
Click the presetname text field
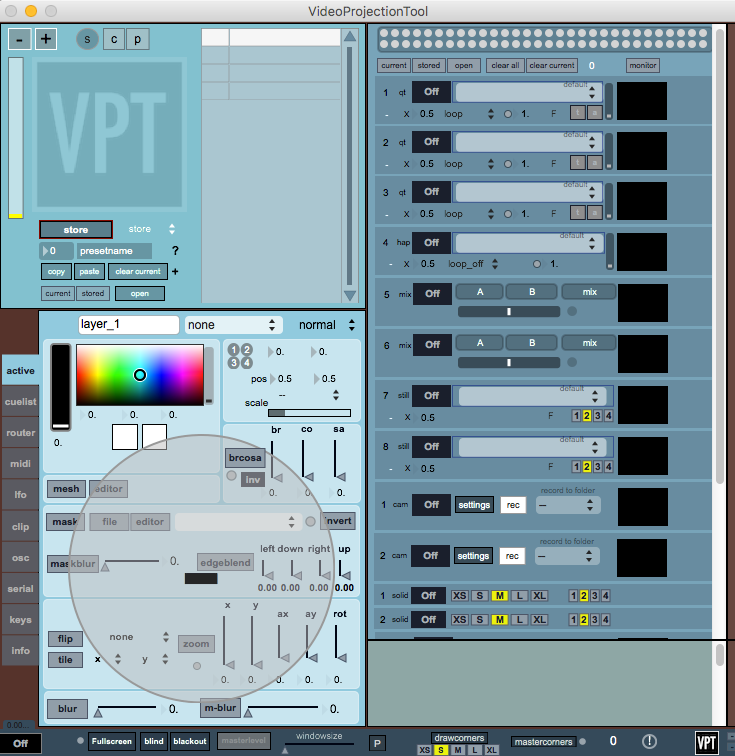(x=114, y=251)
